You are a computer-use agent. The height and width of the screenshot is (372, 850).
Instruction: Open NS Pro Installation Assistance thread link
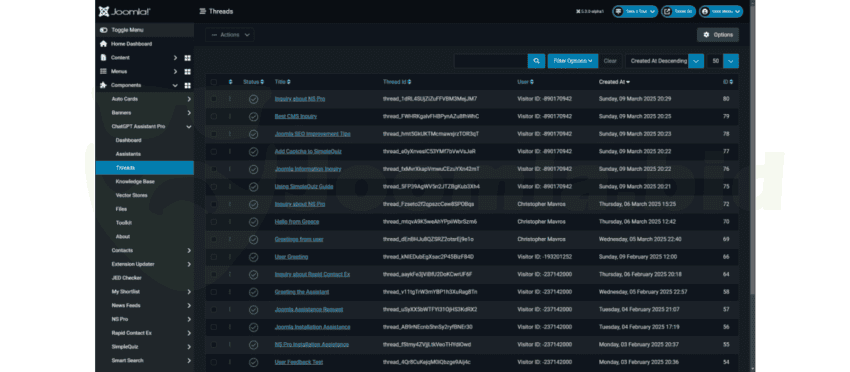312,344
